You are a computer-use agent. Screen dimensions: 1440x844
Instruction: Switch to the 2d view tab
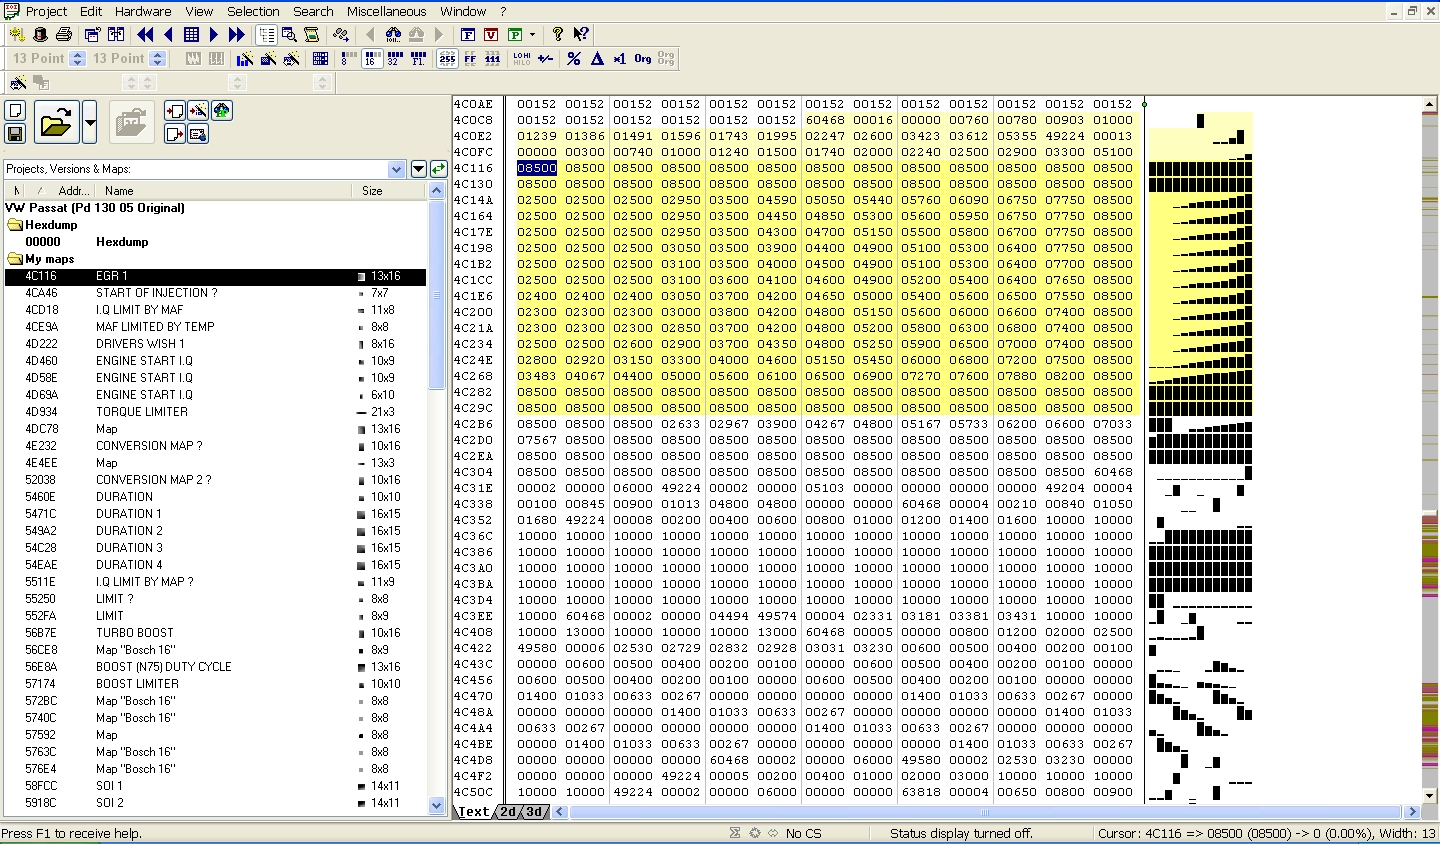508,812
